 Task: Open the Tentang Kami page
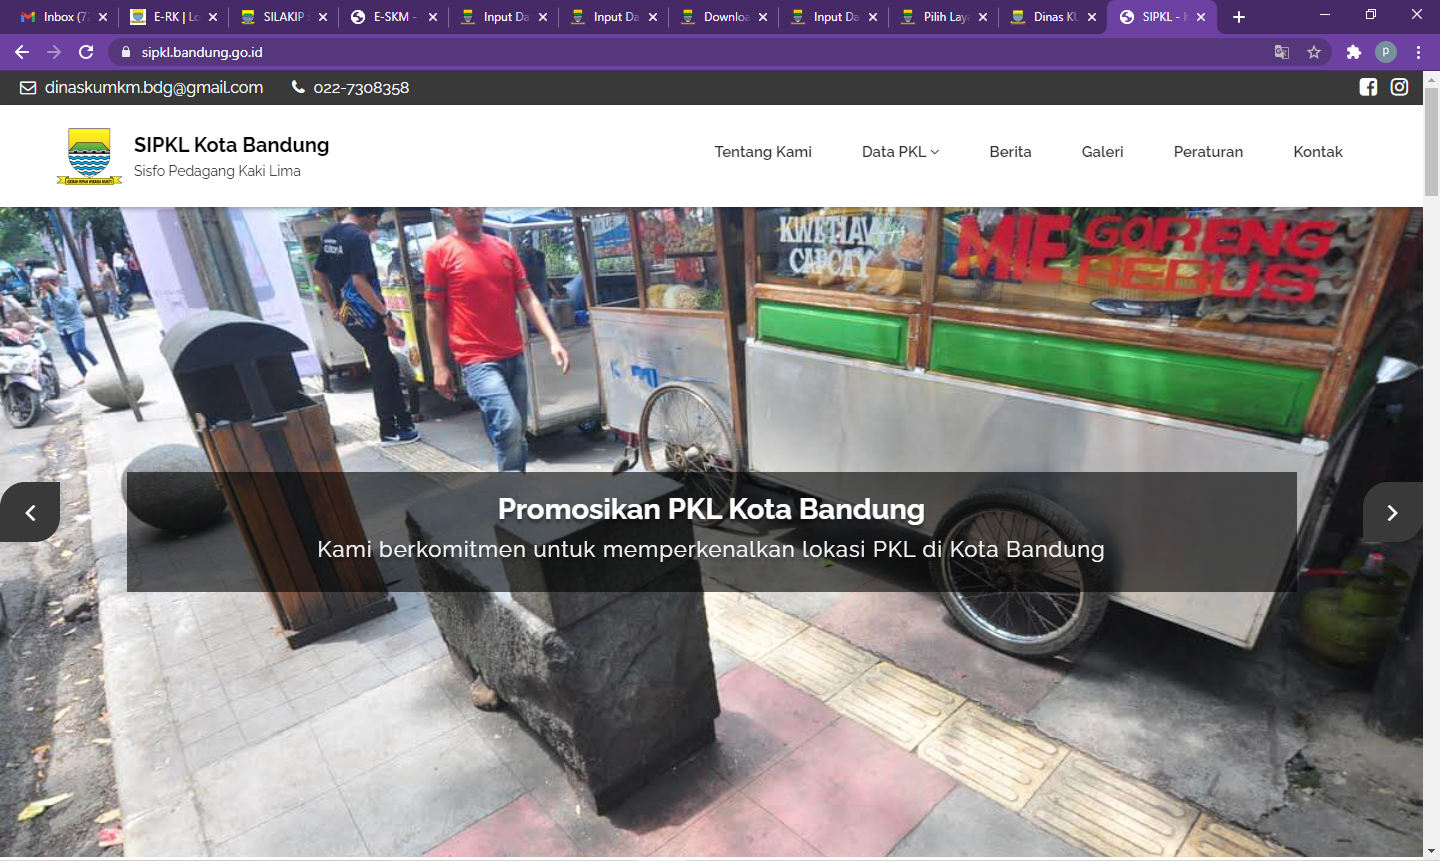[x=763, y=152]
